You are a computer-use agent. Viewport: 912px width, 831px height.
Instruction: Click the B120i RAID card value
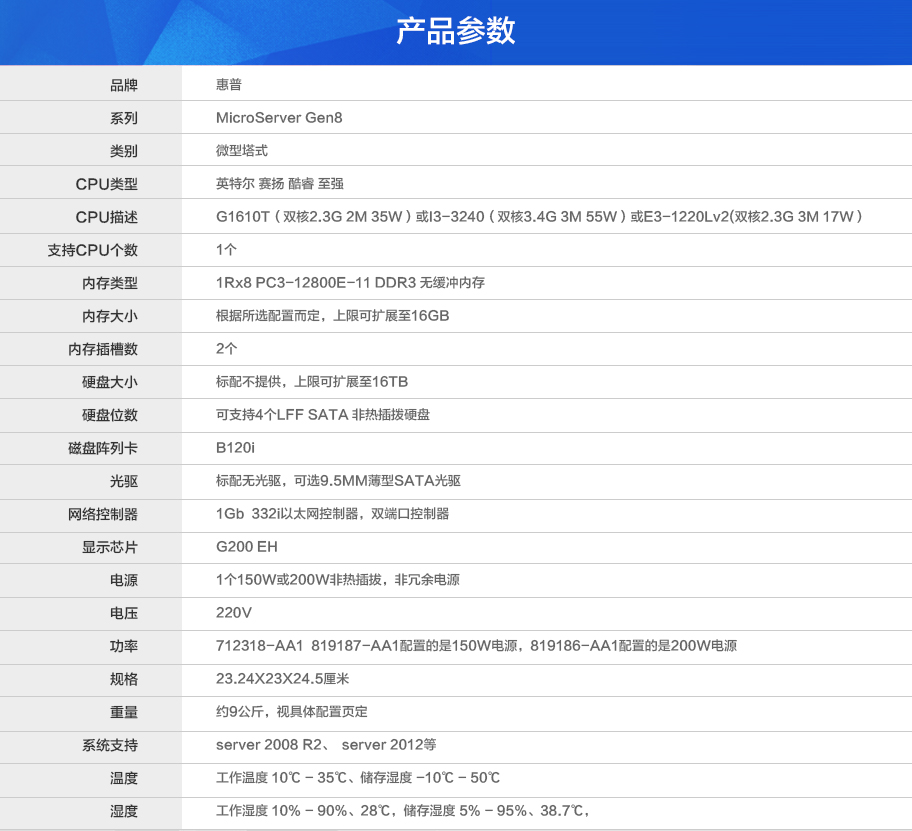click(235, 447)
